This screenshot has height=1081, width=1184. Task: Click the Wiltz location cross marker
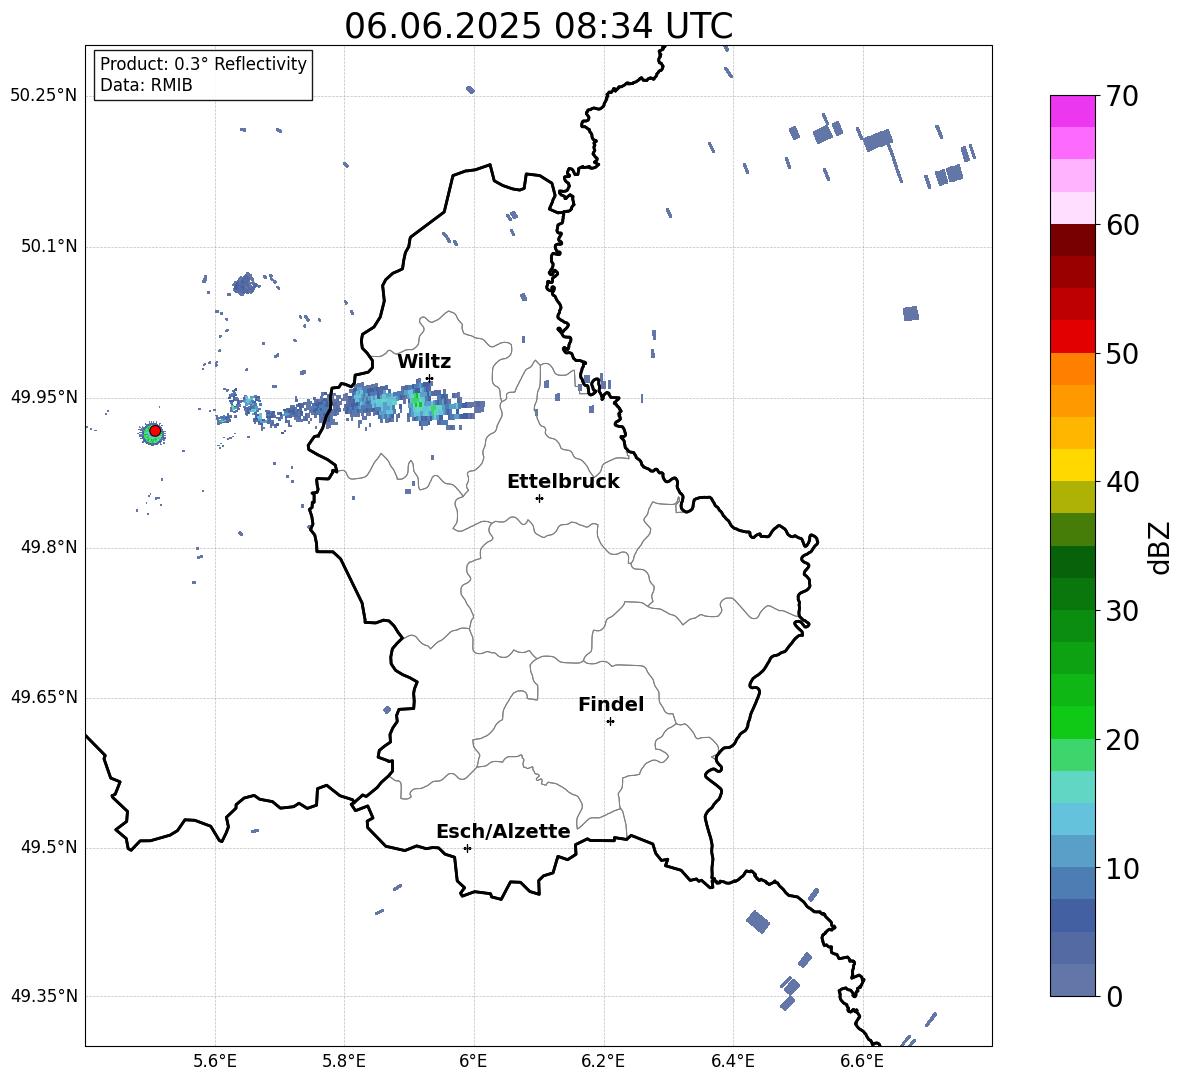430,378
